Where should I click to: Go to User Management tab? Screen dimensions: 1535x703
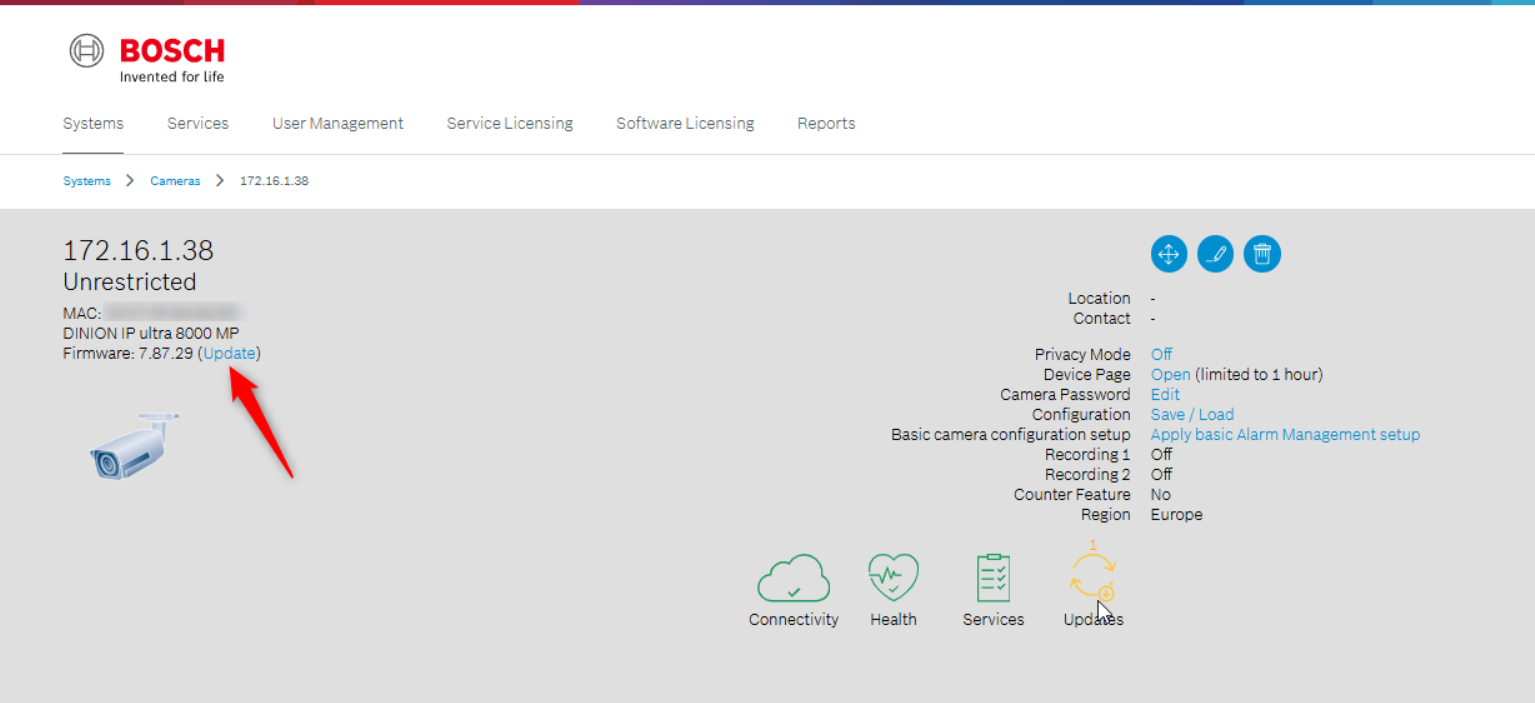tap(338, 124)
